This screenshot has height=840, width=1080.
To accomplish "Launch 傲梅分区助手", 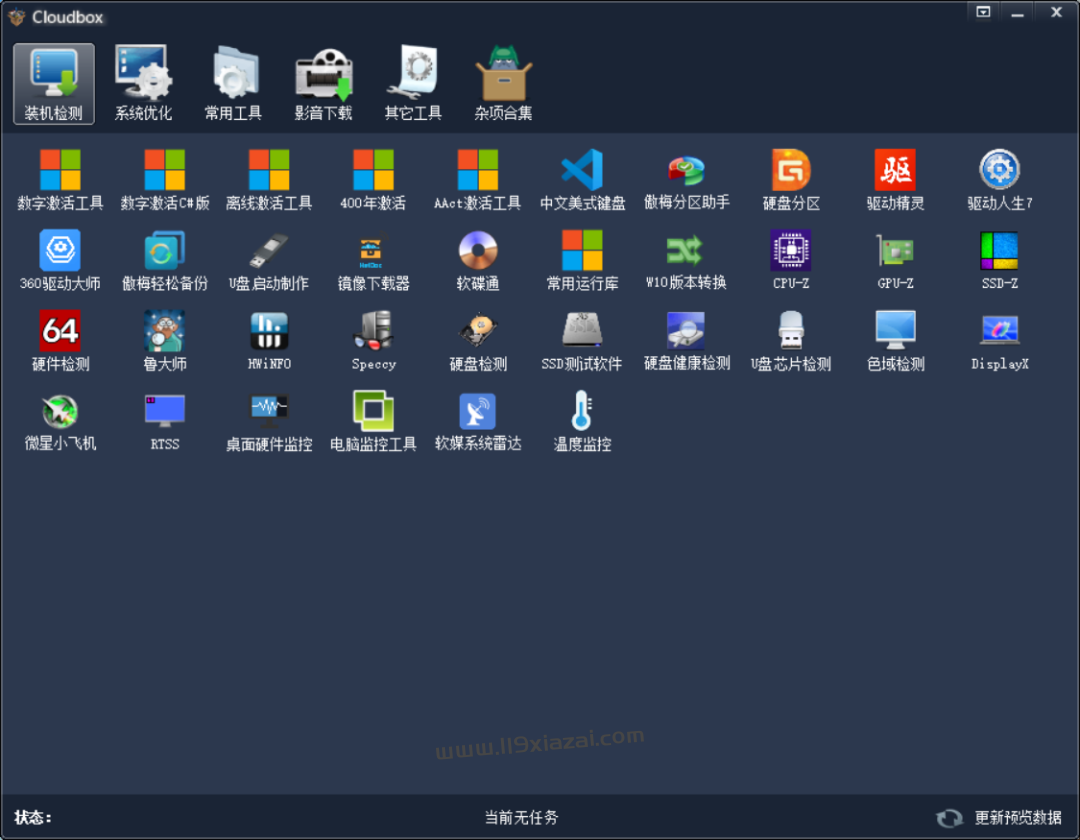I will tap(687, 180).
